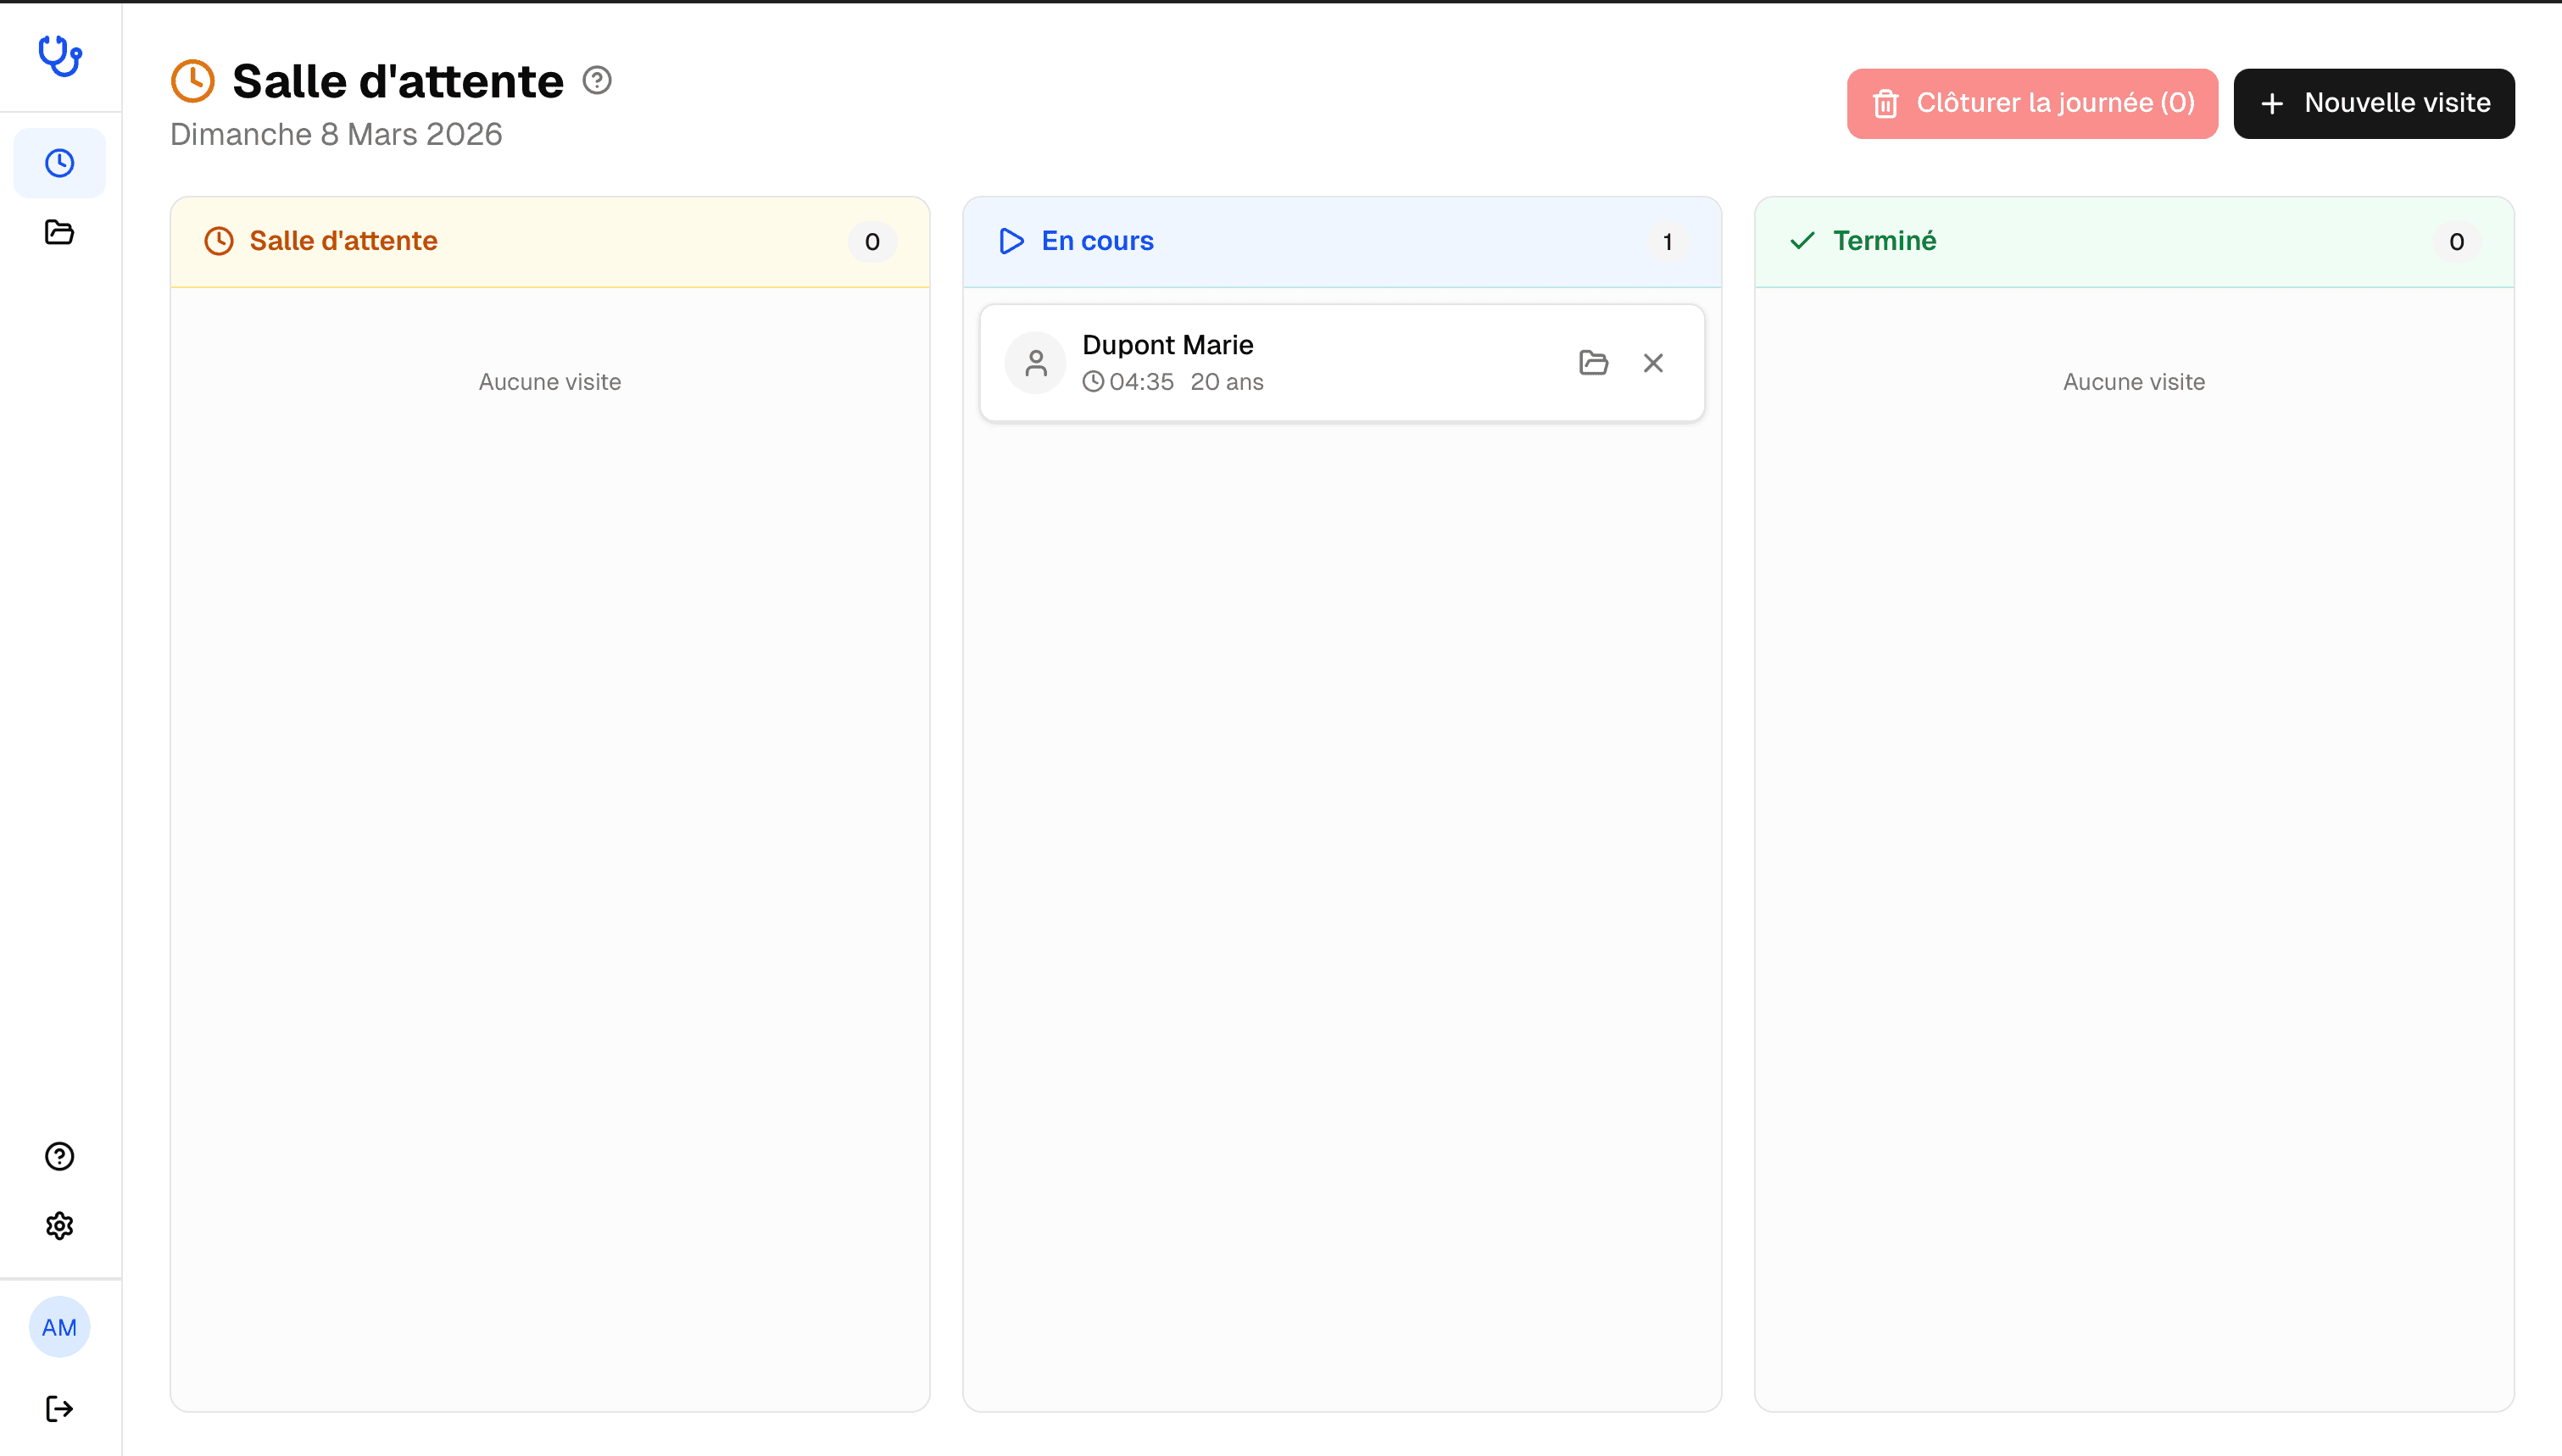The width and height of the screenshot is (2562, 1456).
Task: Click the En cours count badge
Action: 1667,242
